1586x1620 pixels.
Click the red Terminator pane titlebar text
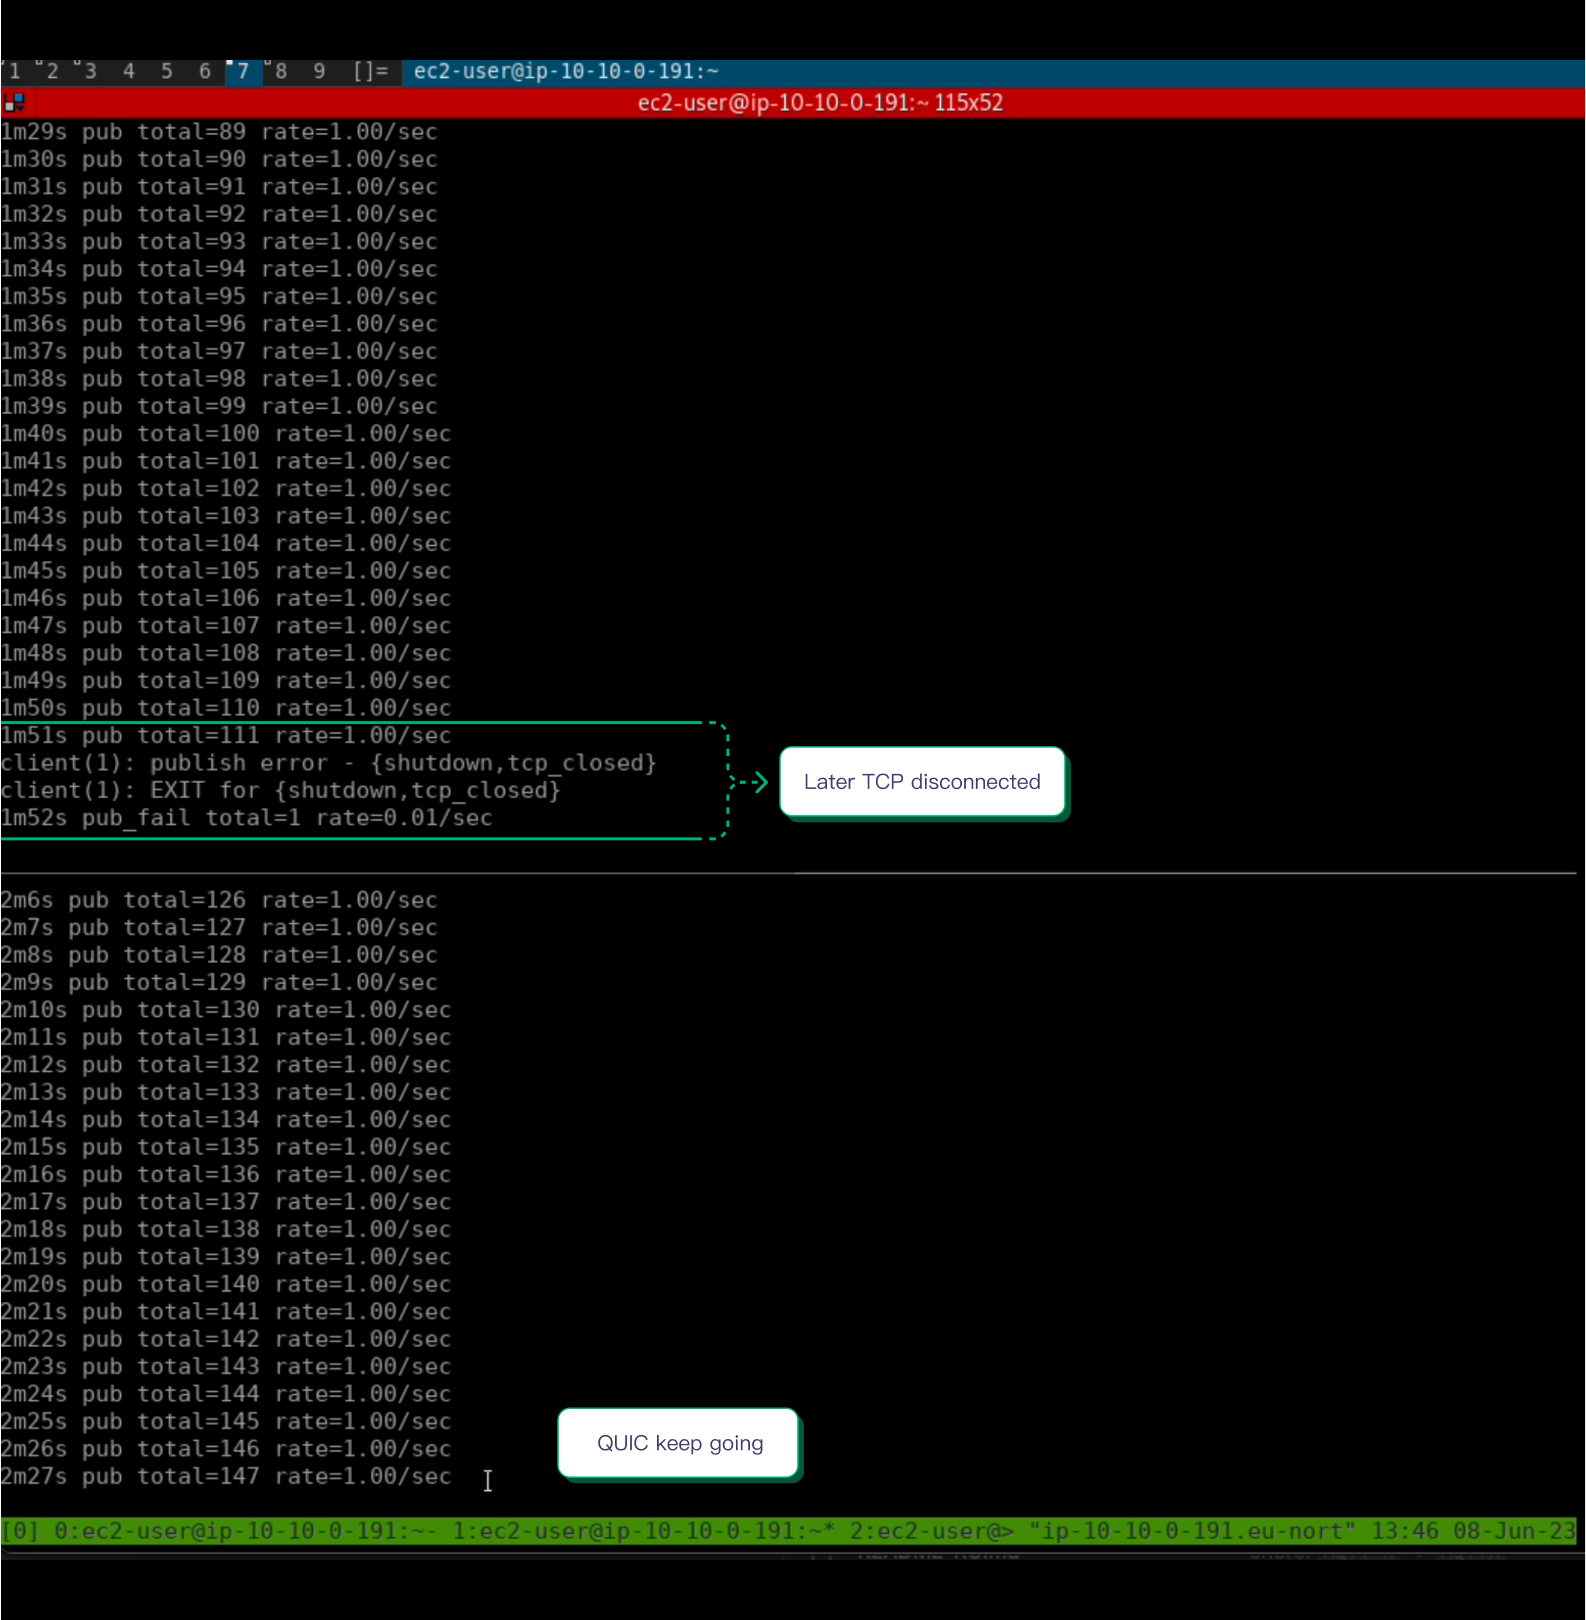tap(820, 103)
